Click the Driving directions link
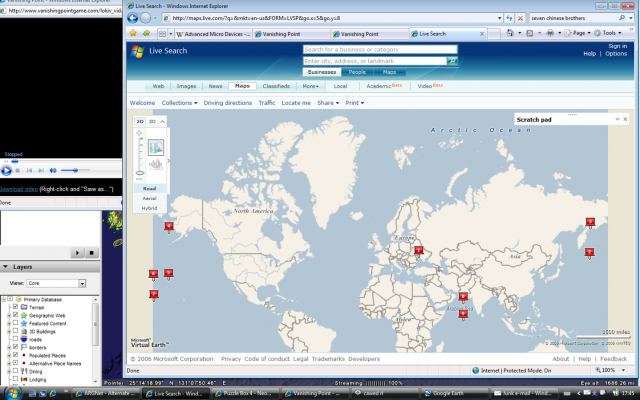The width and height of the screenshot is (640, 400). pos(228,103)
